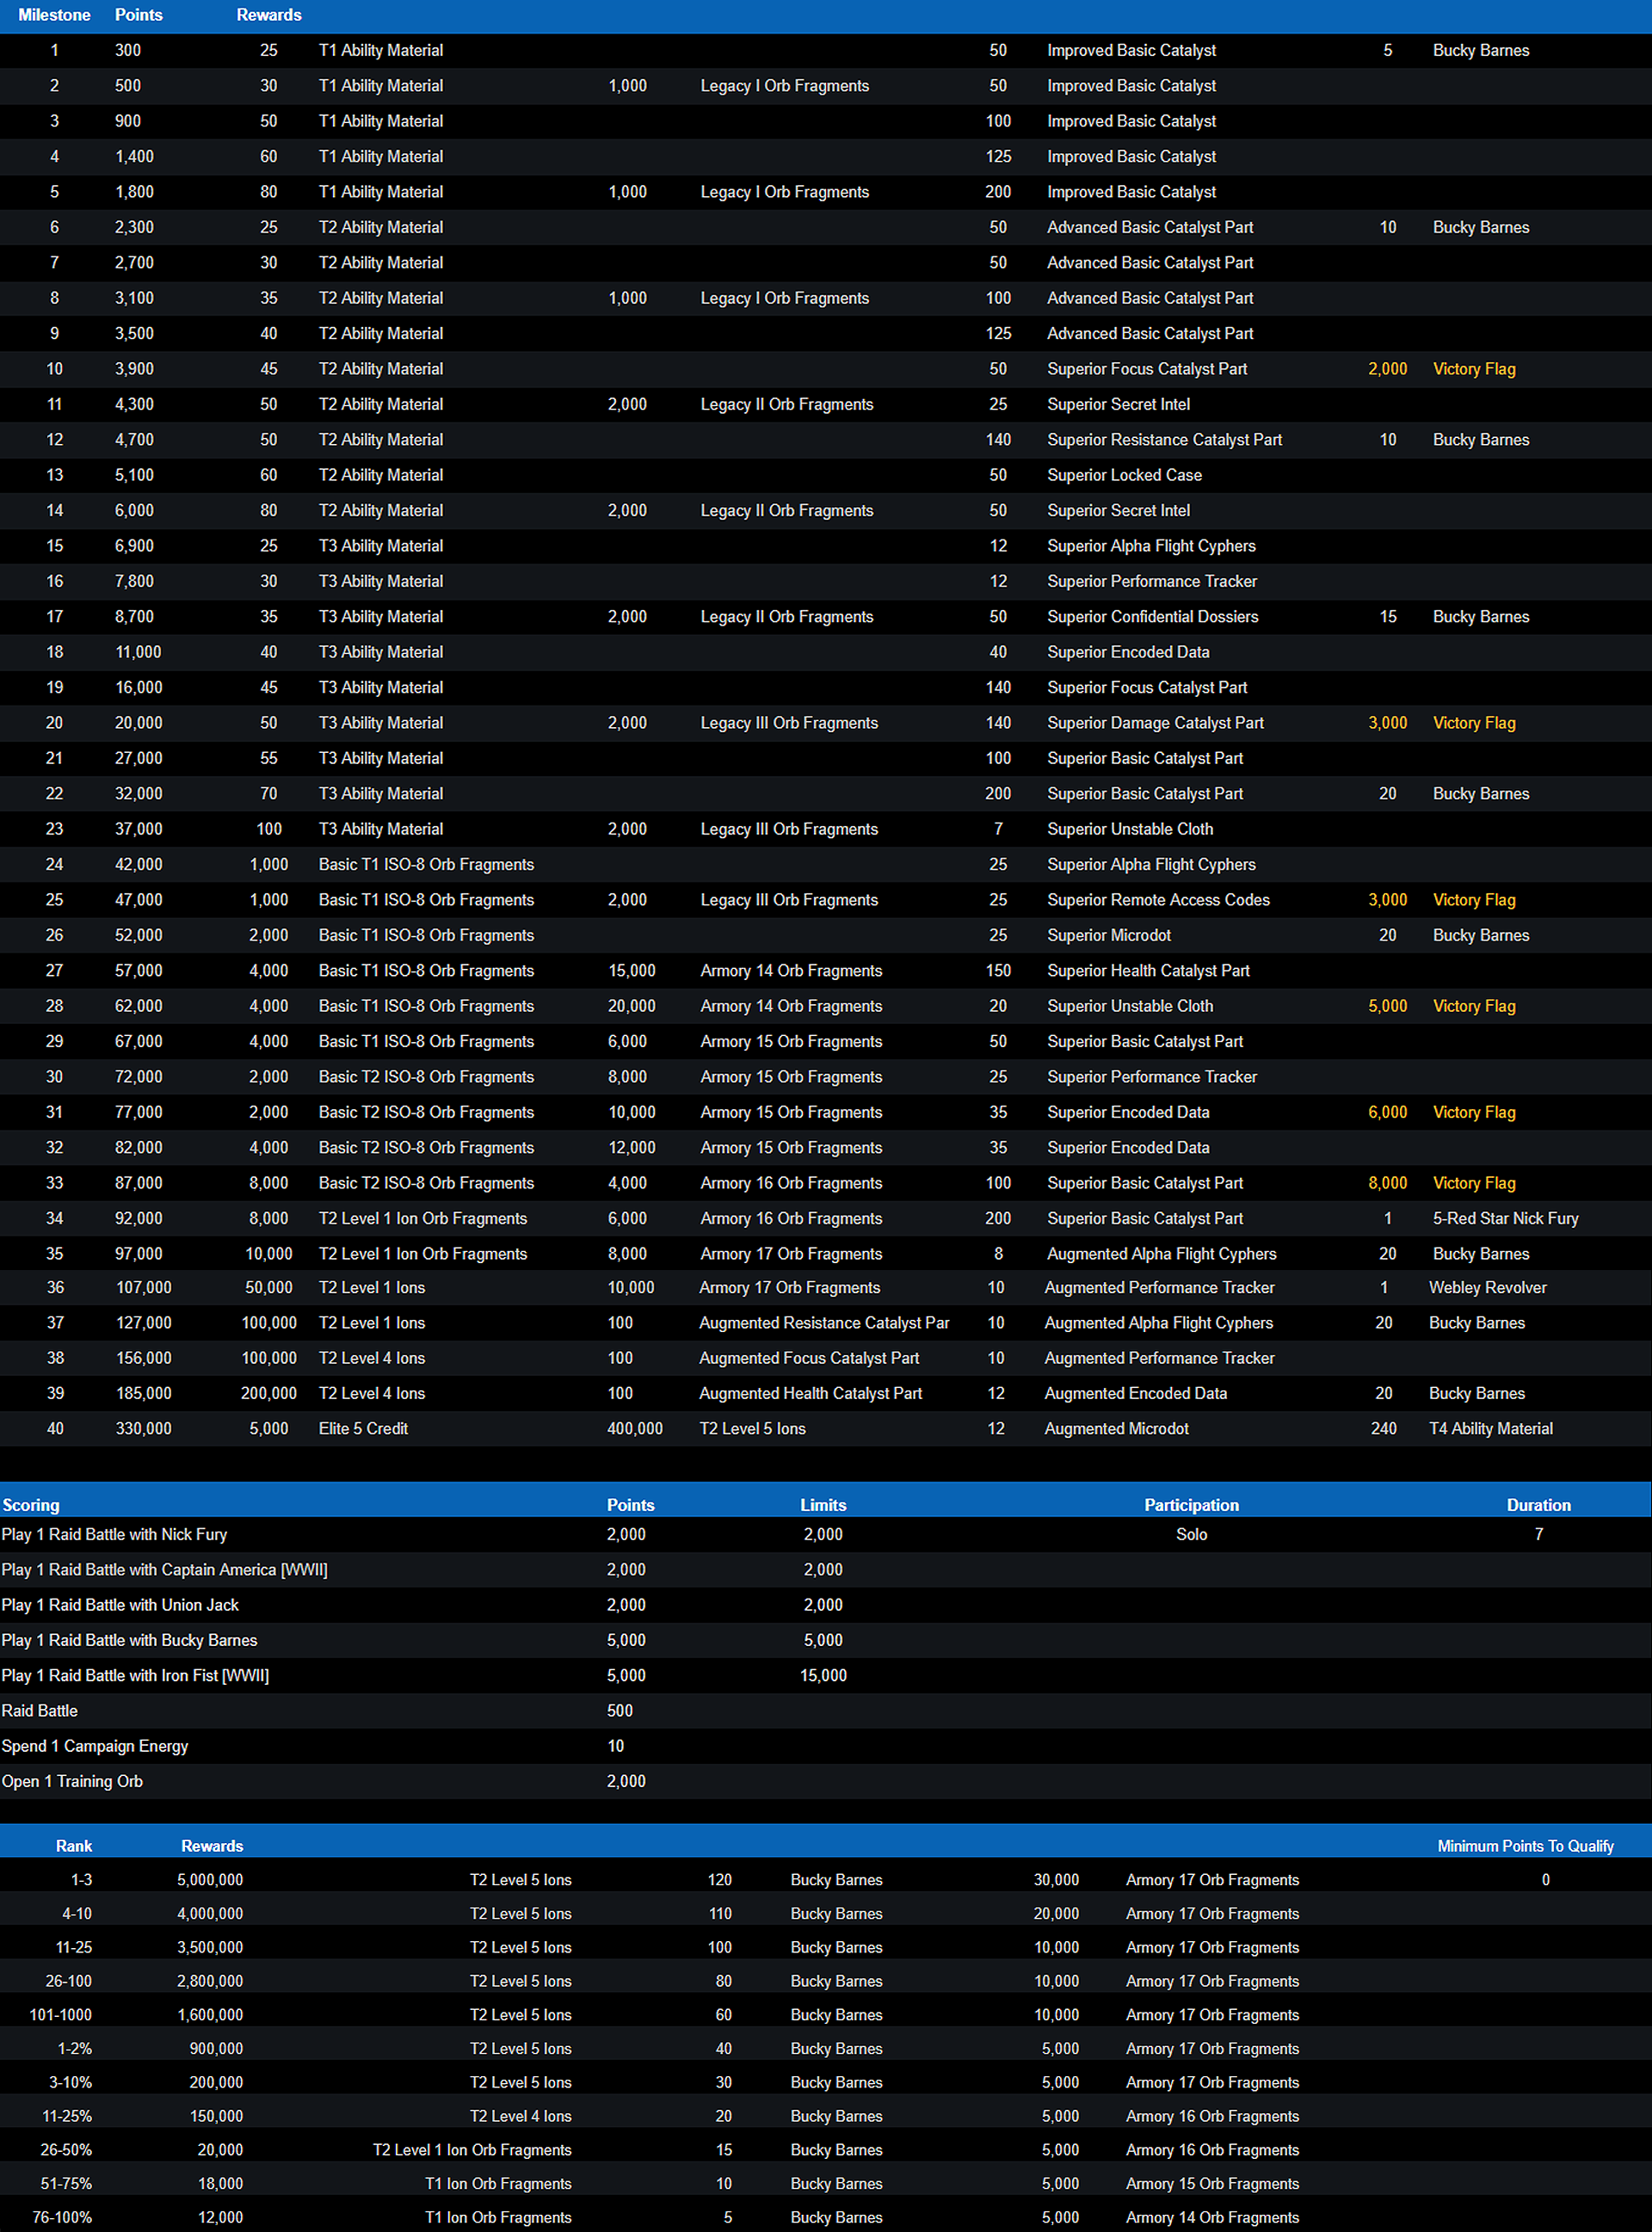Click the Limits column header
Viewport: 1652px width, 2232px height.
[x=823, y=1505]
